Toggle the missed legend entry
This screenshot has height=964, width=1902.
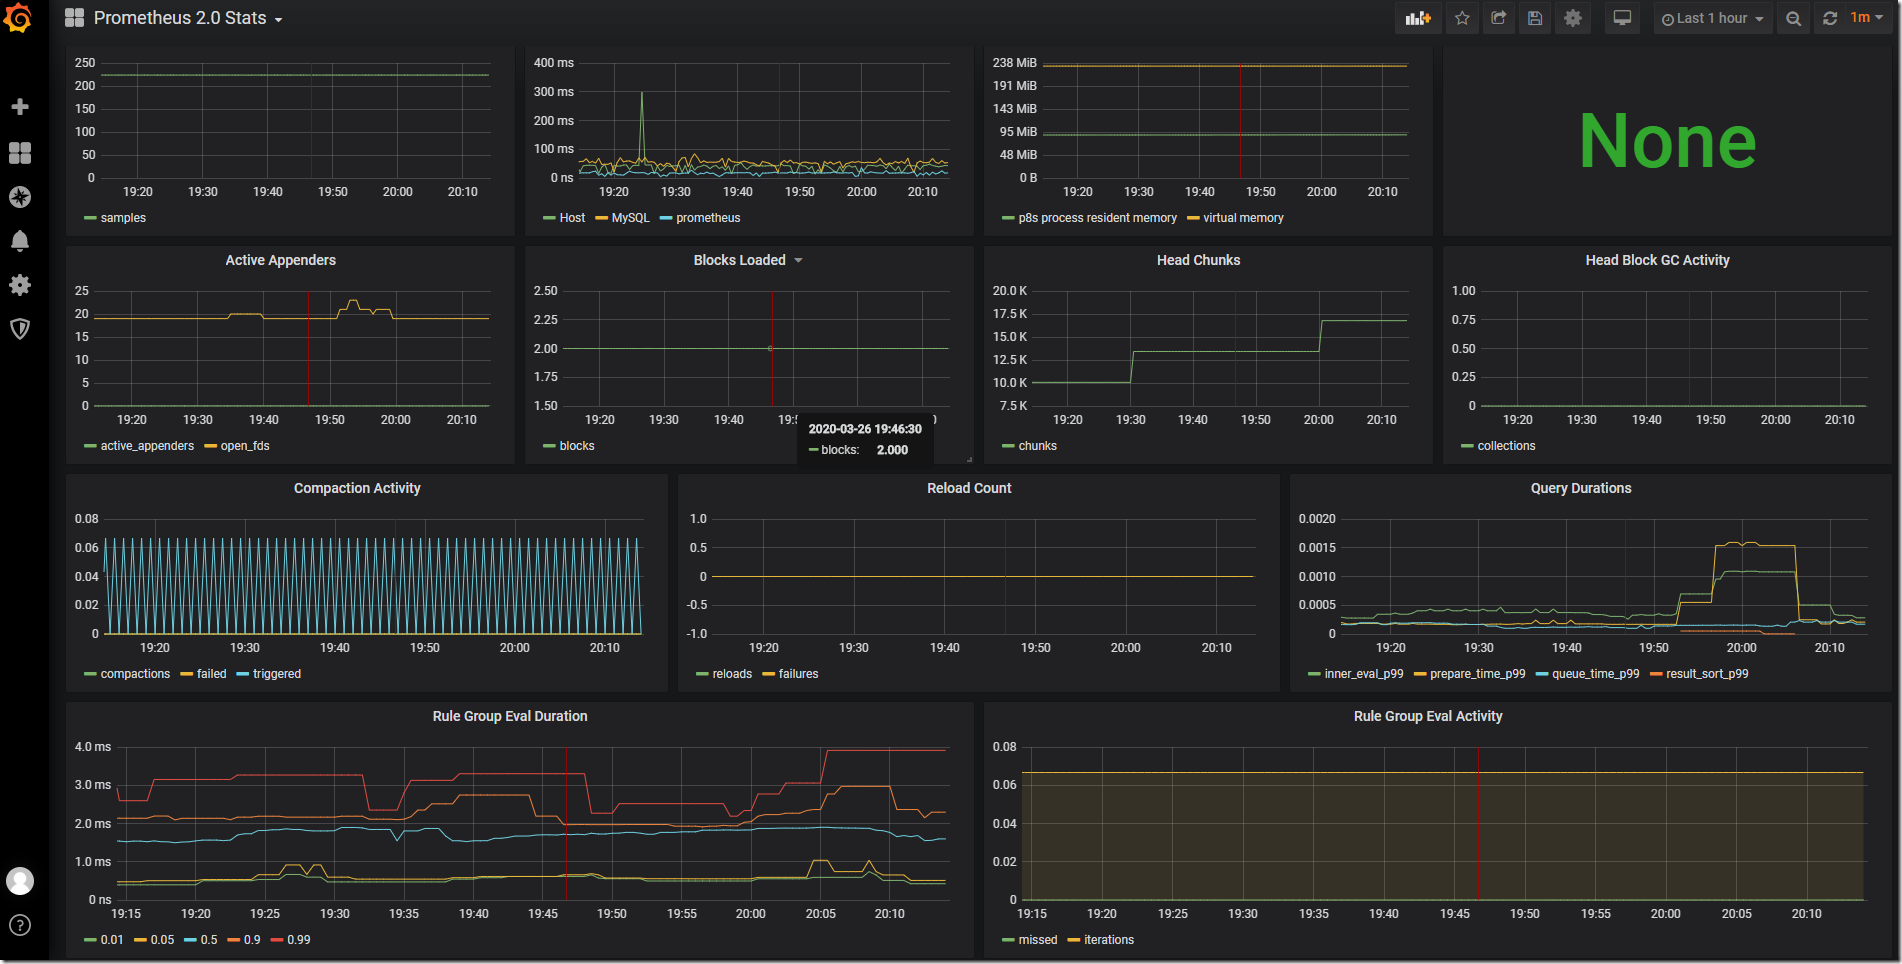click(x=1038, y=940)
